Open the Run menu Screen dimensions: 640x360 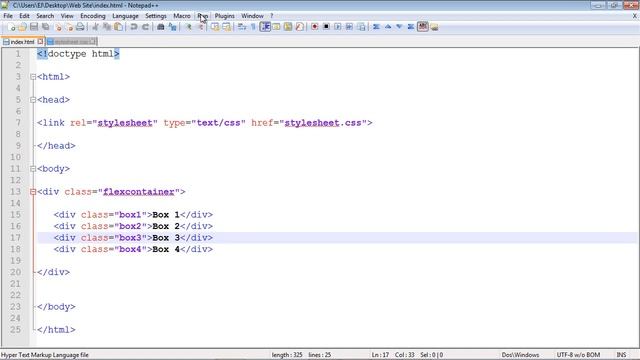[202, 16]
